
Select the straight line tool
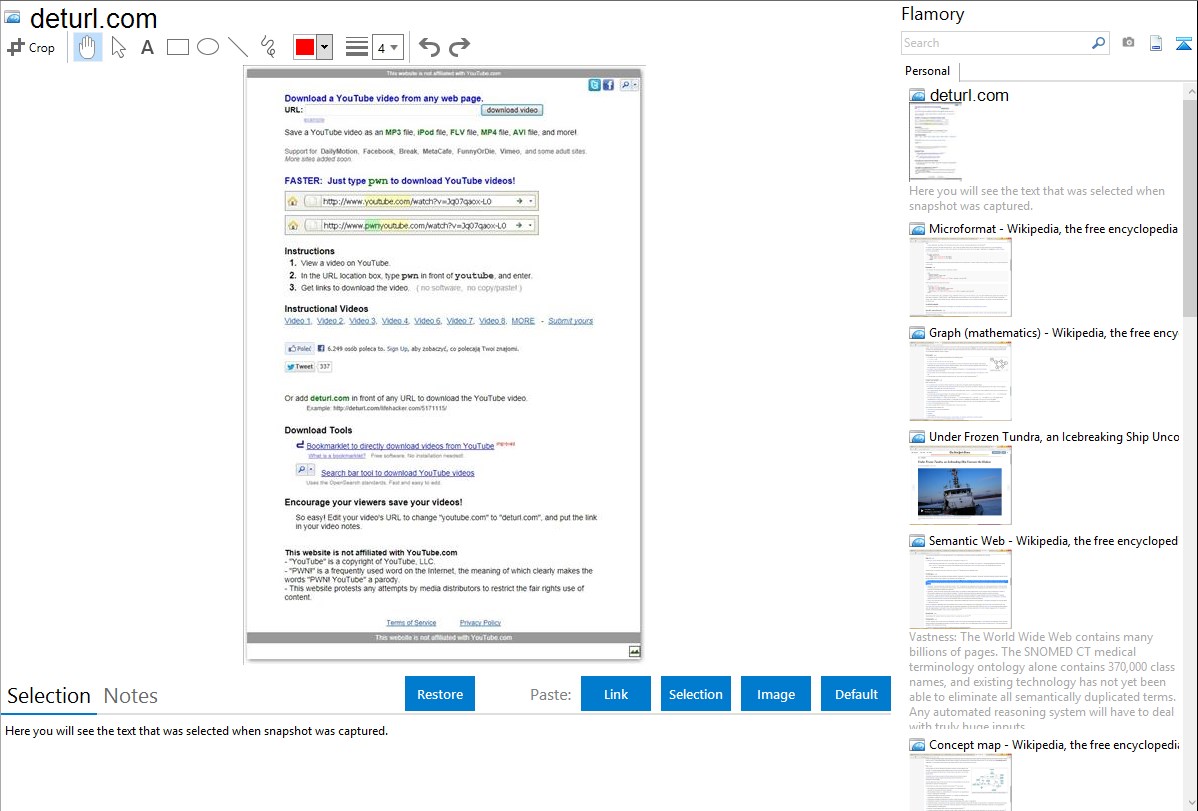click(x=238, y=47)
